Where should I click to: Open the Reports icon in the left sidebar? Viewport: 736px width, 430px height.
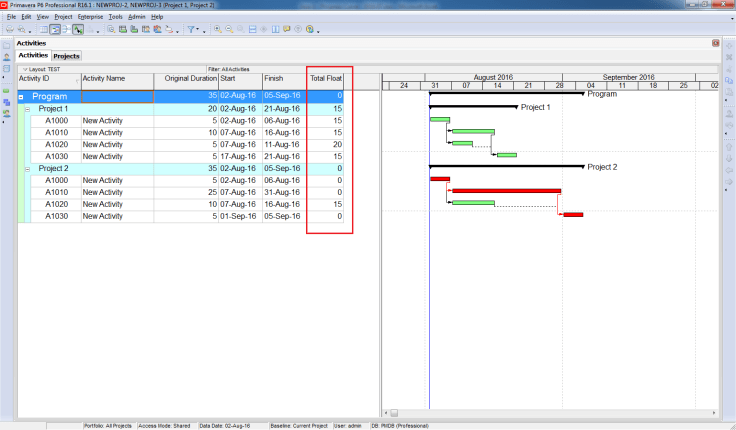coord(7,69)
